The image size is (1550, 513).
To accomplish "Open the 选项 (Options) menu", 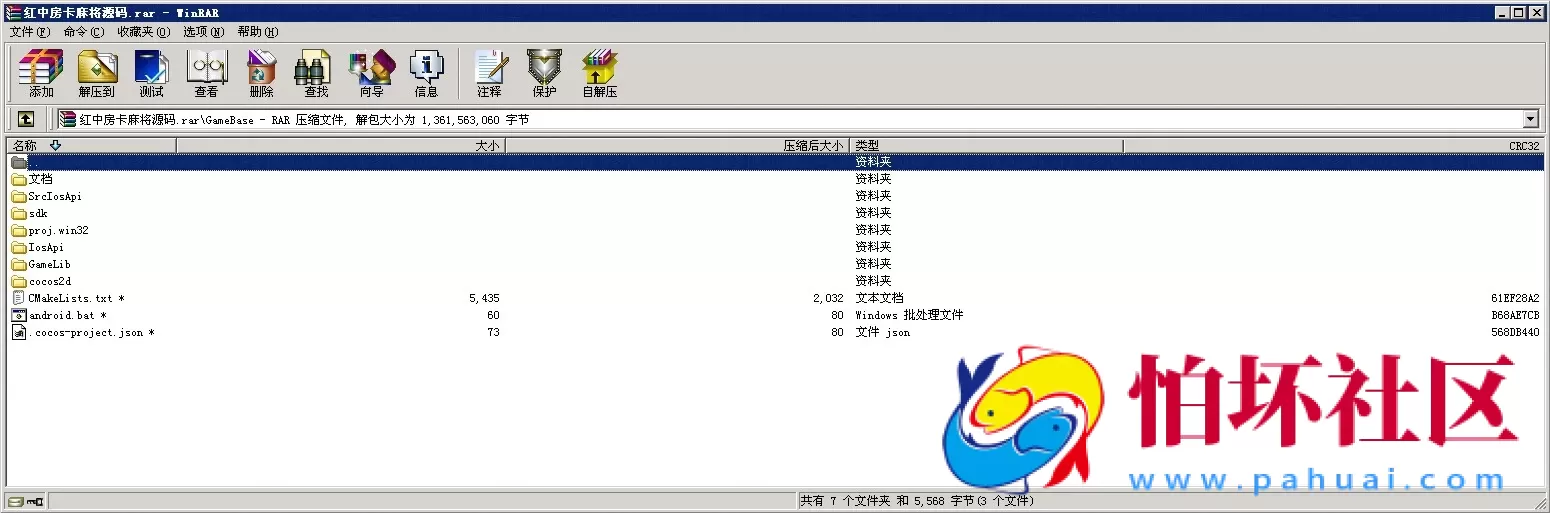I will pos(203,32).
